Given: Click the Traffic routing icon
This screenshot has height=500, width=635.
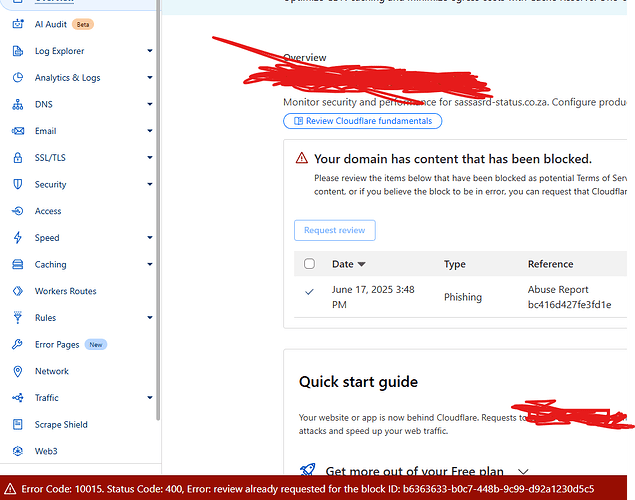Looking at the screenshot, I should coord(18,398).
